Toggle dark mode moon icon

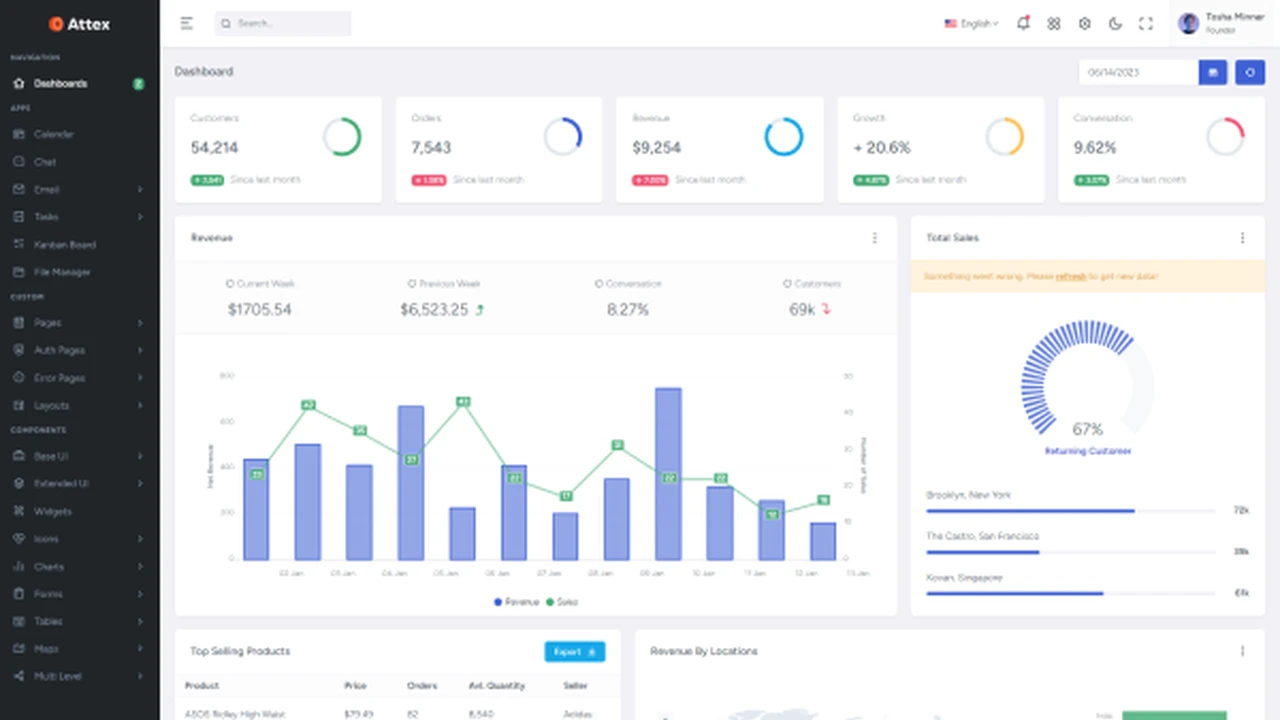pyautogui.click(x=1115, y=23)
